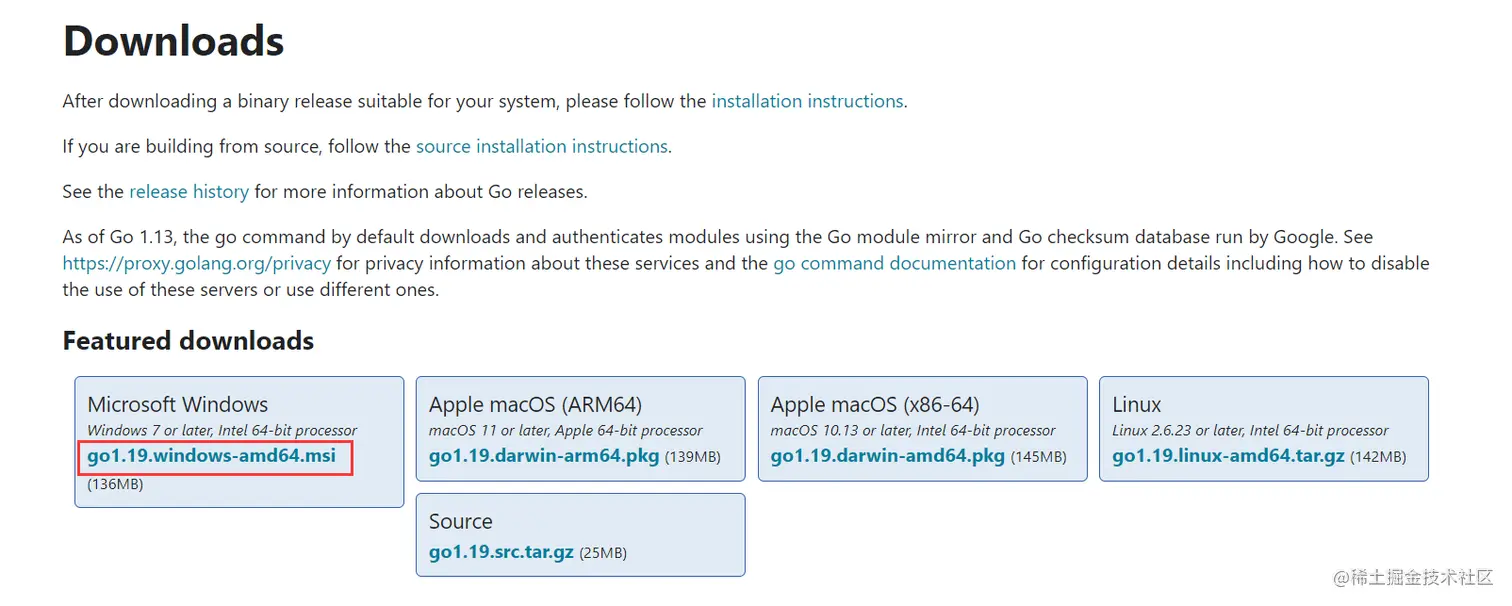Open the source installation instructions link

[541, 146]
